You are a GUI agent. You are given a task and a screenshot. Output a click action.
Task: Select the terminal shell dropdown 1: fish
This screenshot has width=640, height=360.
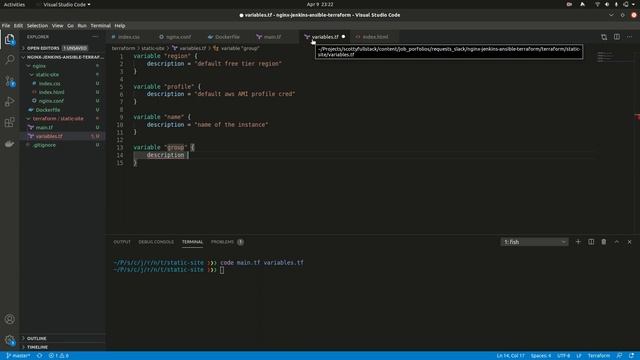click(534, 242)
